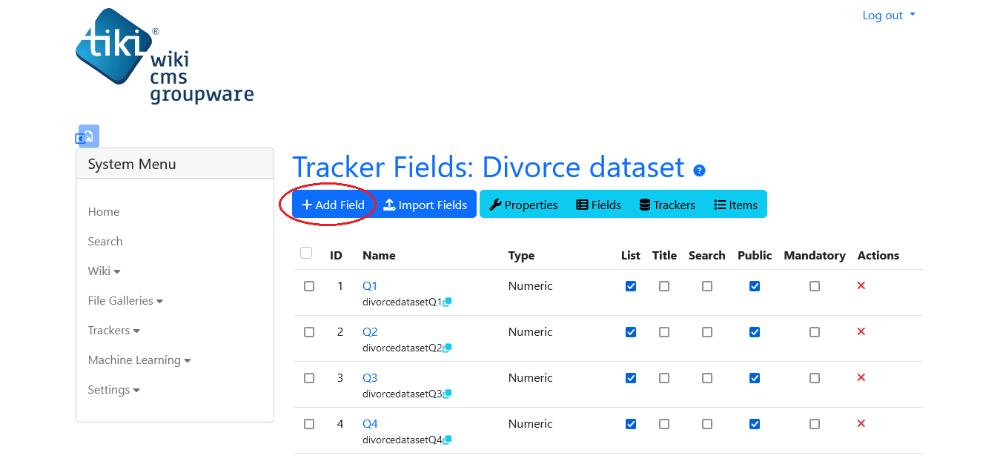Open the Properties toolbar button
1000x455 pixels.
[524, 205]
